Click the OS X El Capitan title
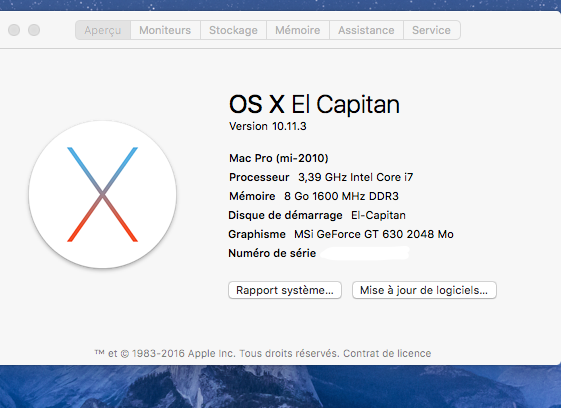 [314, 105]
